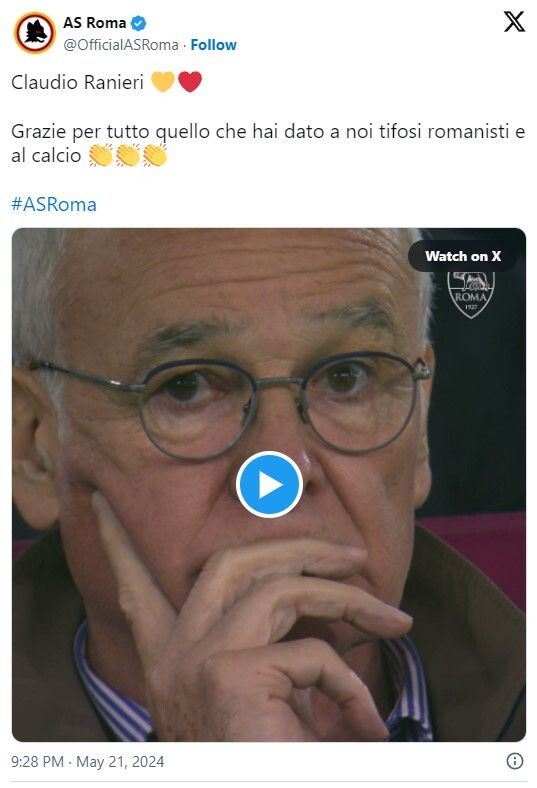Open the tweet info icon
The height and width of the screenshot is (788, 537).
[514, 761]
